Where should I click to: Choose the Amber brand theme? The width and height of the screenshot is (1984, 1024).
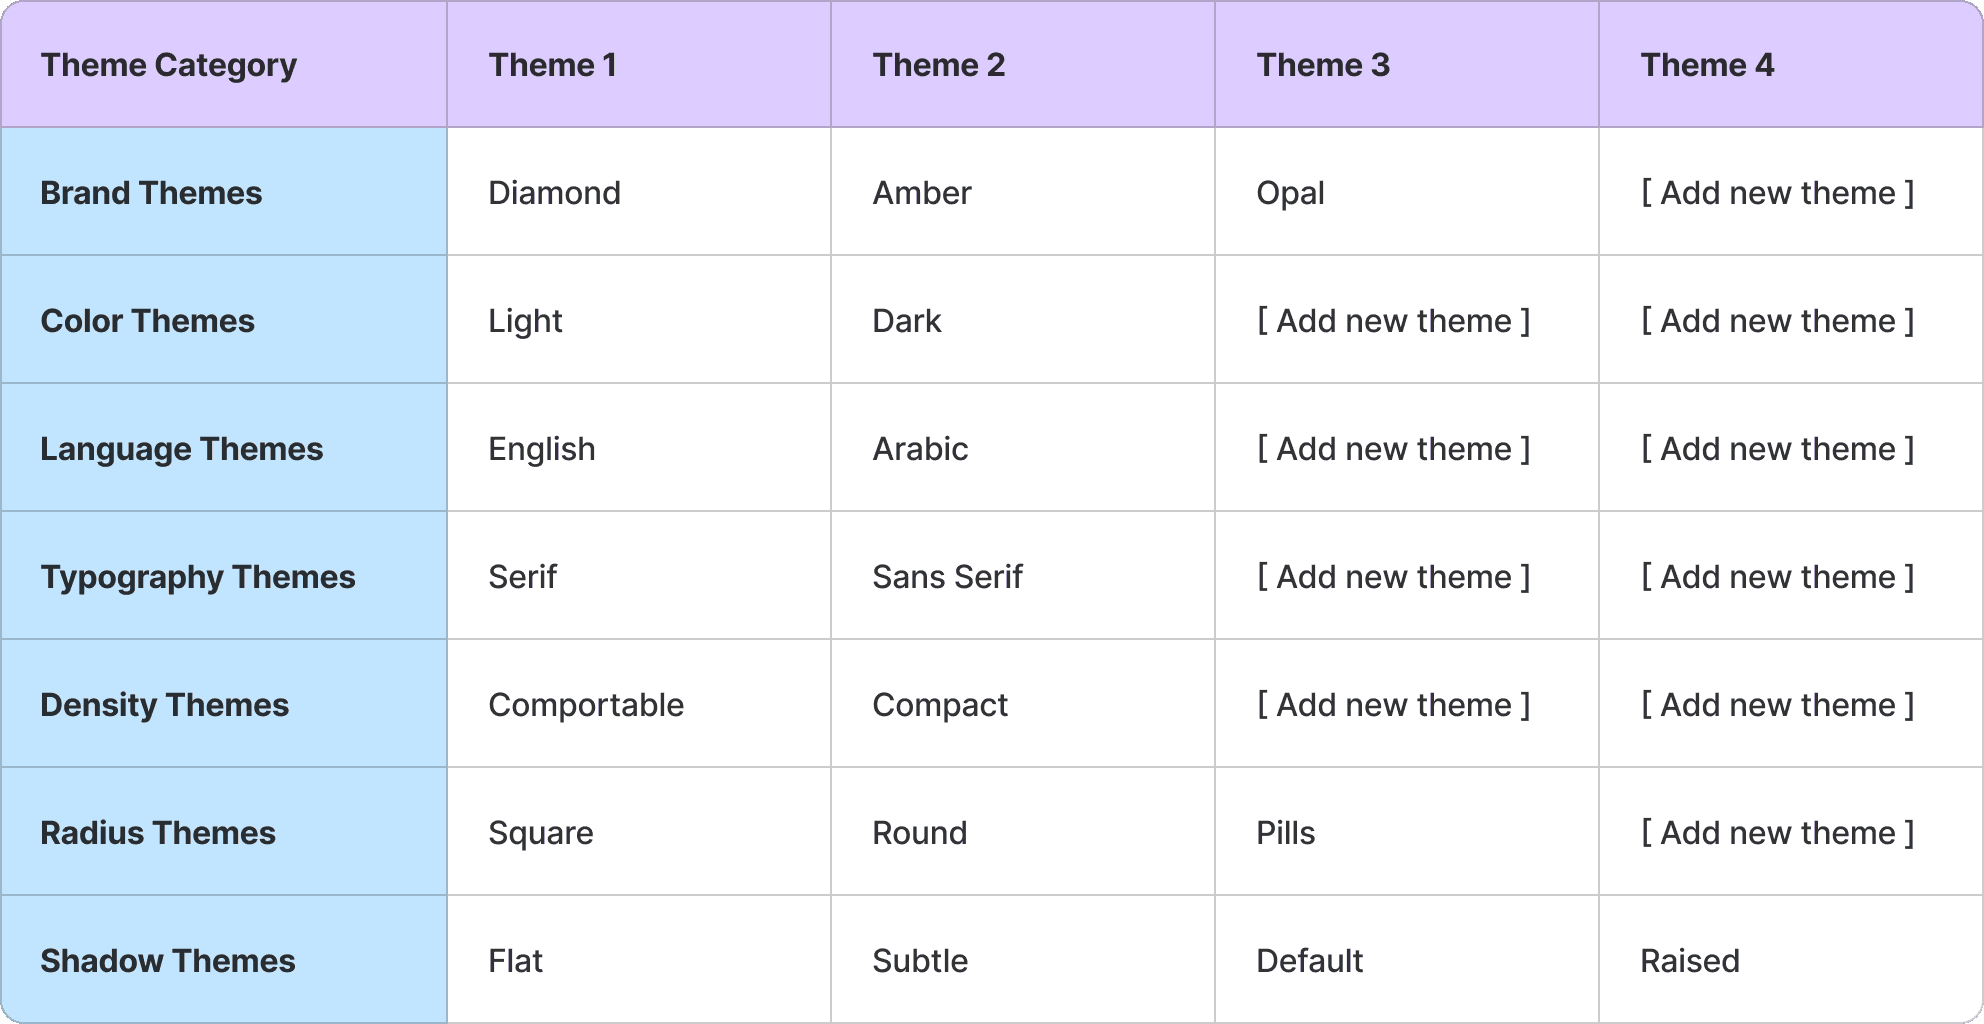(922, 193)
